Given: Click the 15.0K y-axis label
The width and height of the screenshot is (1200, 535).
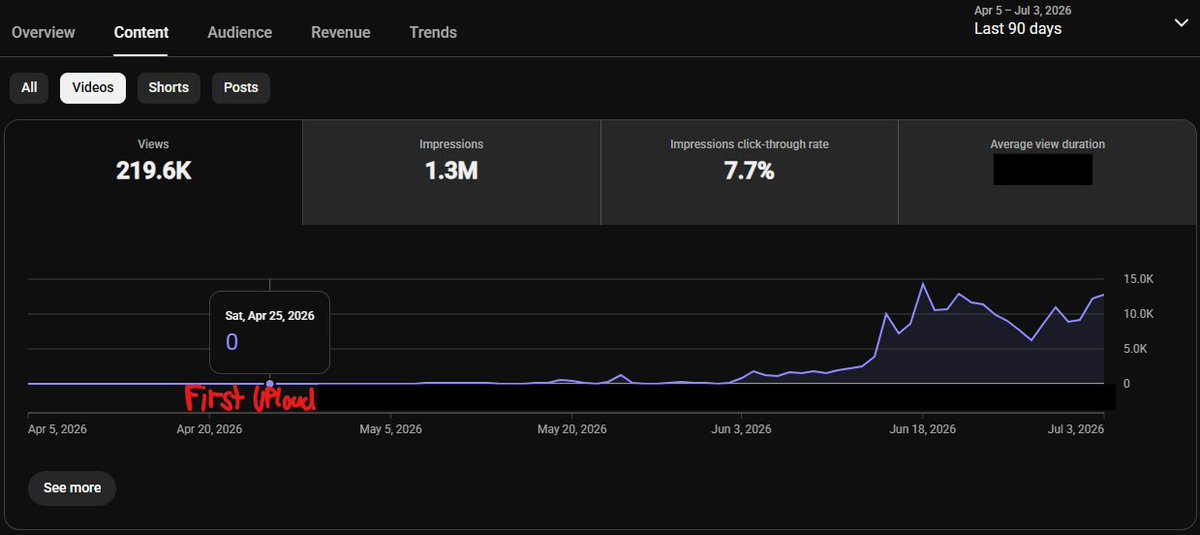Looking at the screenshot, I should [1139, 279].
